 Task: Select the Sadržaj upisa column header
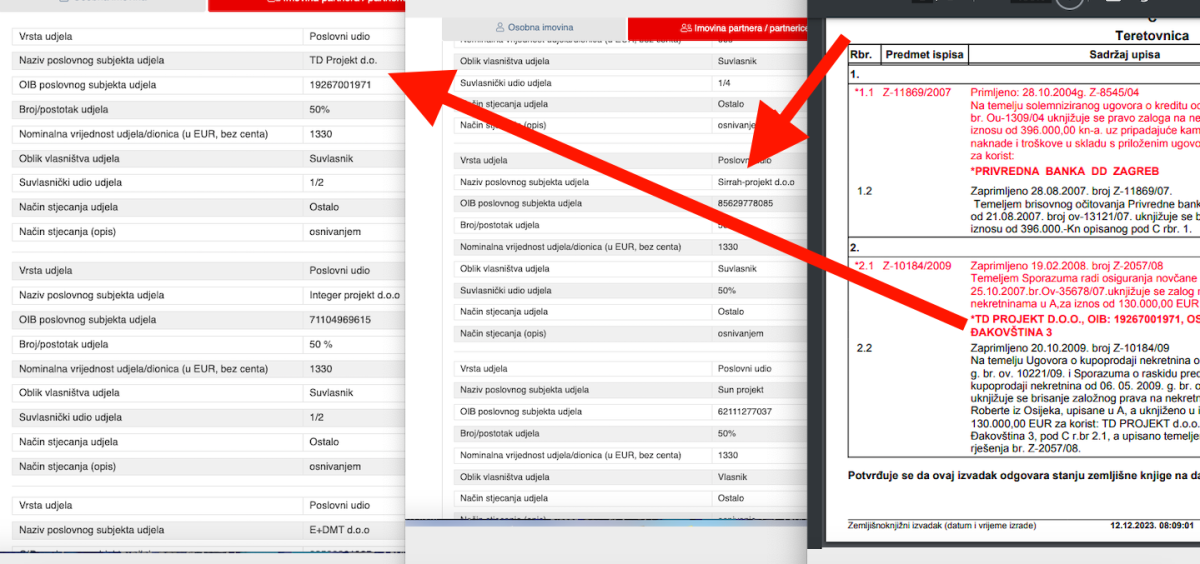click(1125, 54)
